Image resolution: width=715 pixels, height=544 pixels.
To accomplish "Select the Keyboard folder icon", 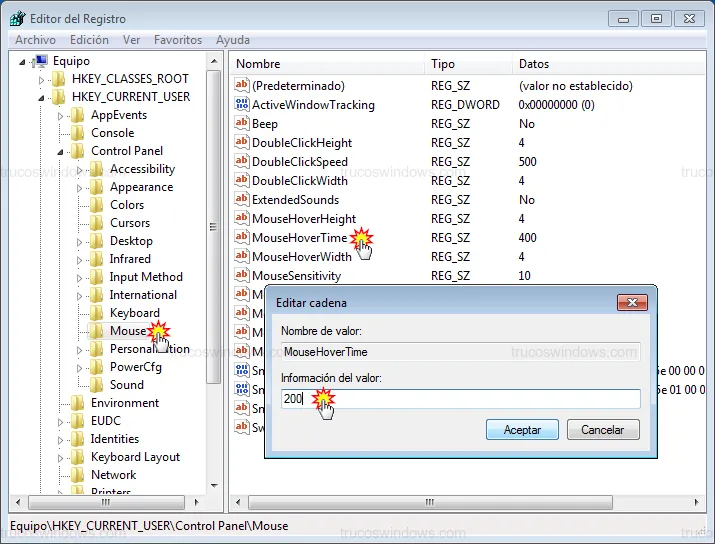I will [x=96, y=313].
